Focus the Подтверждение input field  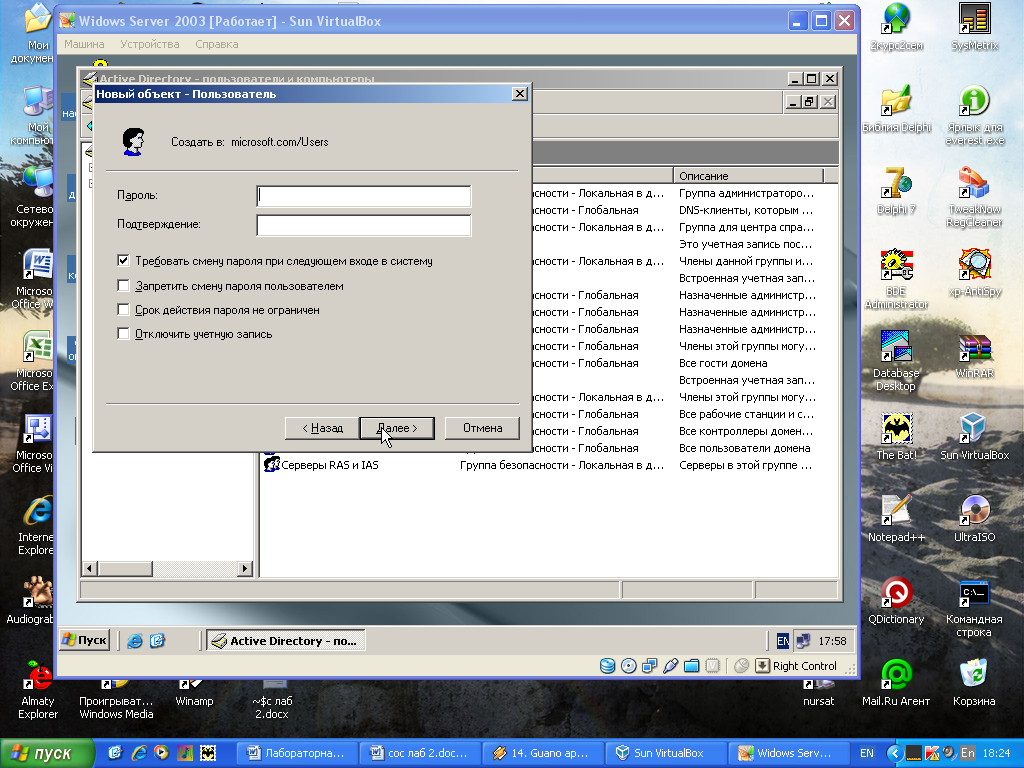pyautogui.click(x=364, y=225)
